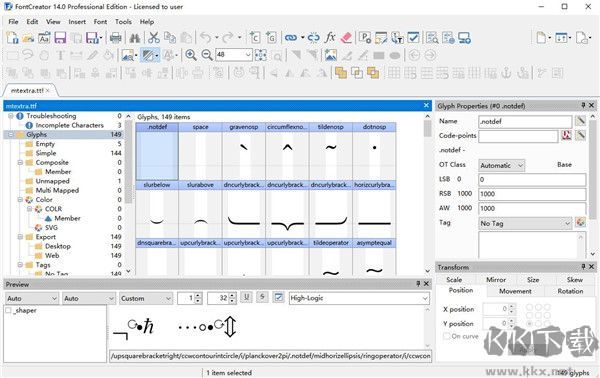Click the Exclusion contours icon
Screen dimensions: 600x378
373,73
